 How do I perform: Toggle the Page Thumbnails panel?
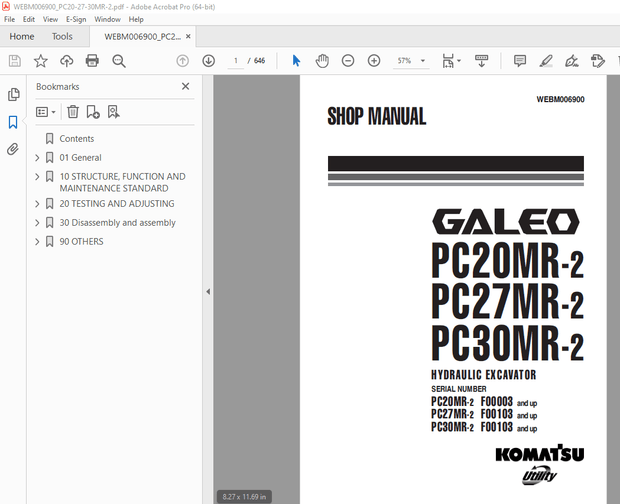[x=13, y=95]
